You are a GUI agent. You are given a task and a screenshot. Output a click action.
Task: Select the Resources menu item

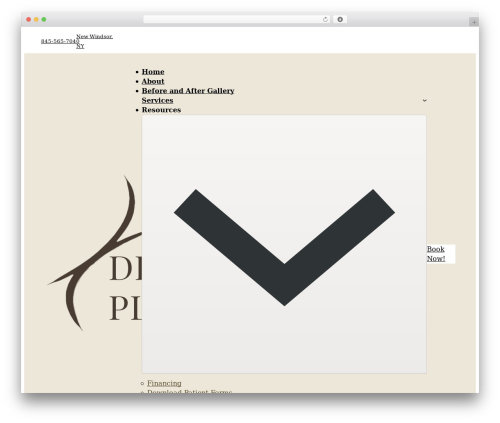point(161,110)
